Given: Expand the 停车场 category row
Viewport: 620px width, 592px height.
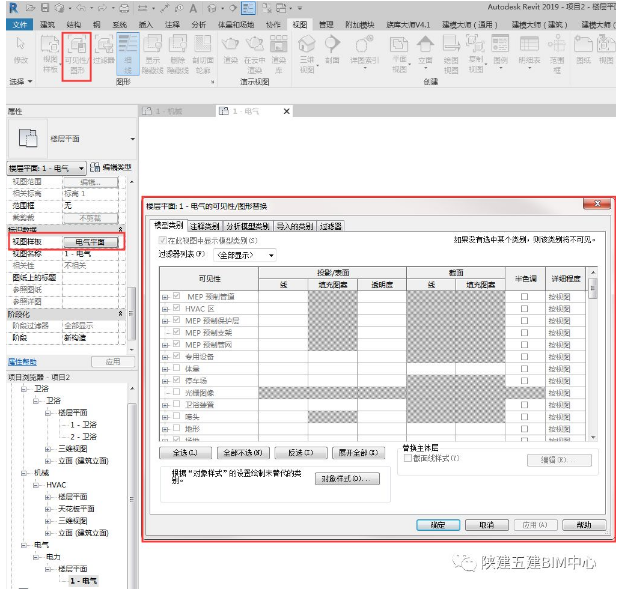Looking at the screenshot, I should (165, 380).
